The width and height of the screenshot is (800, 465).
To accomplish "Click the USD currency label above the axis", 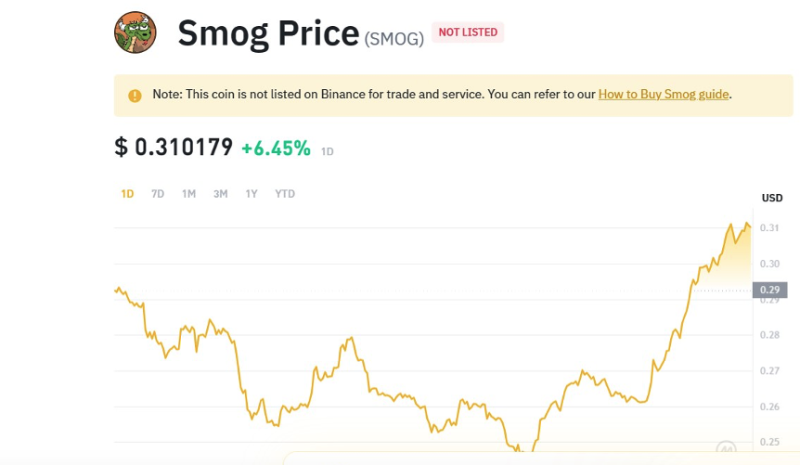I will pos(772,198).
